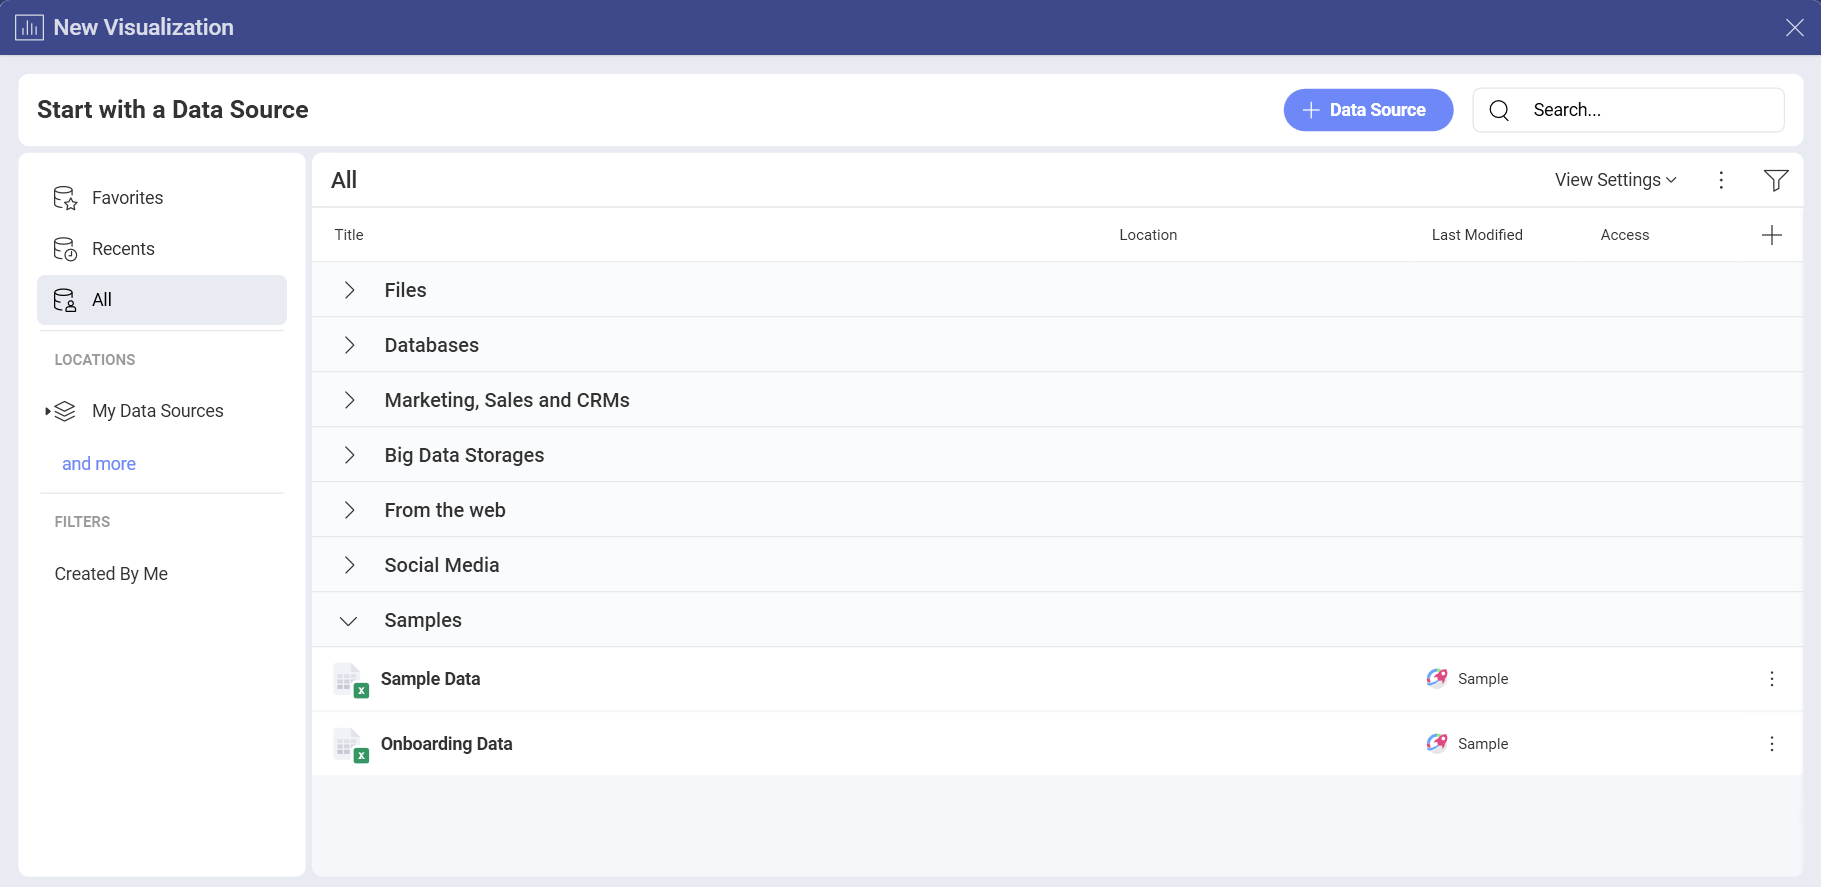Click the 'and more' link
Screen dimensions: 1821x887
click(x=99, y=464)
